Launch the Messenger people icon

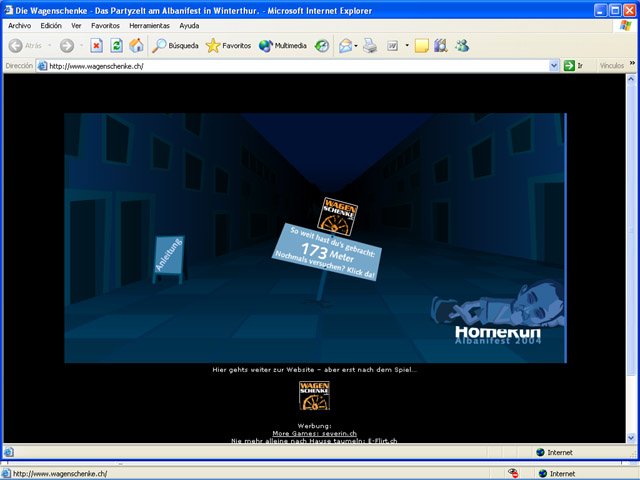pos(462,45)
